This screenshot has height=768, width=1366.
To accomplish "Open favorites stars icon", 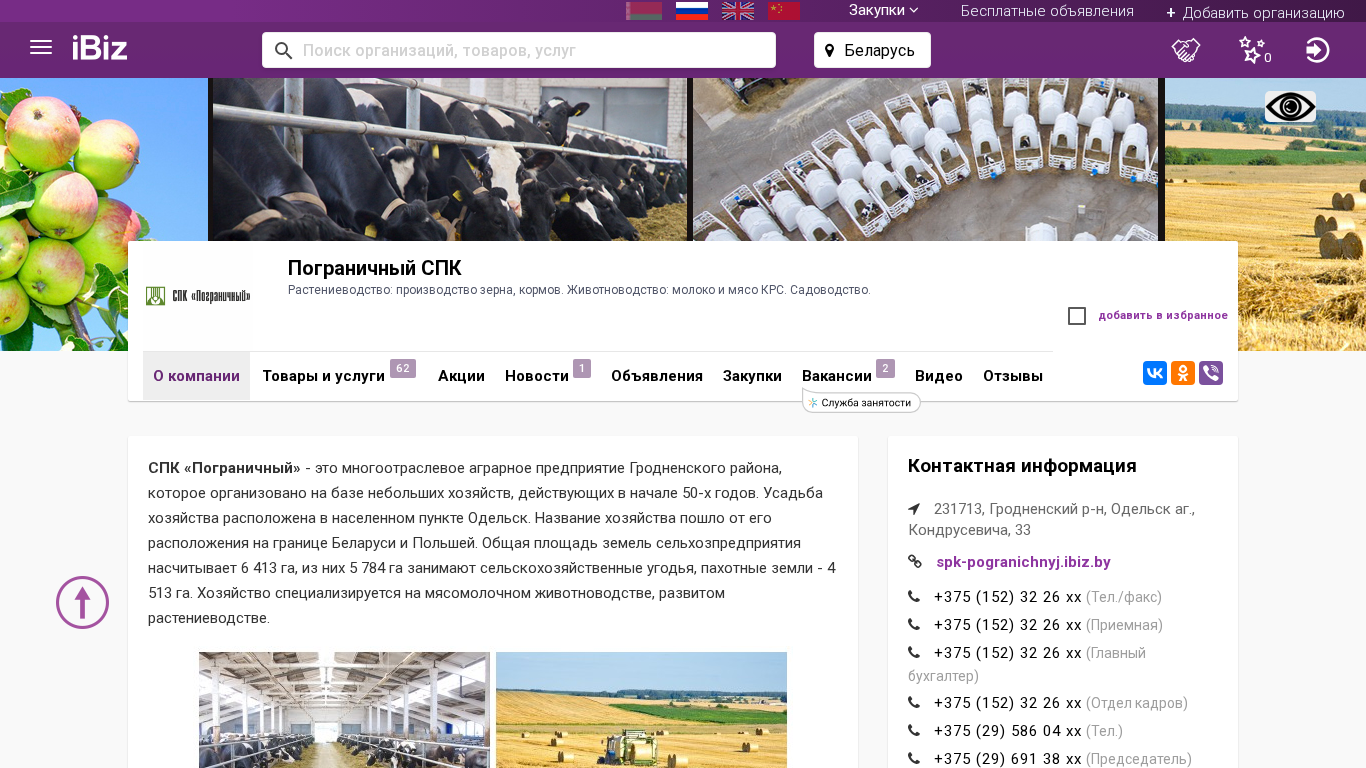I will coord(1251,49).
